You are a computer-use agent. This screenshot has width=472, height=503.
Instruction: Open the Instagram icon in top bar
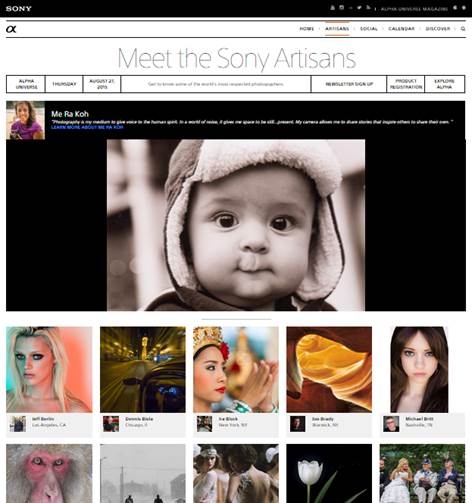[x=341, y=8]
